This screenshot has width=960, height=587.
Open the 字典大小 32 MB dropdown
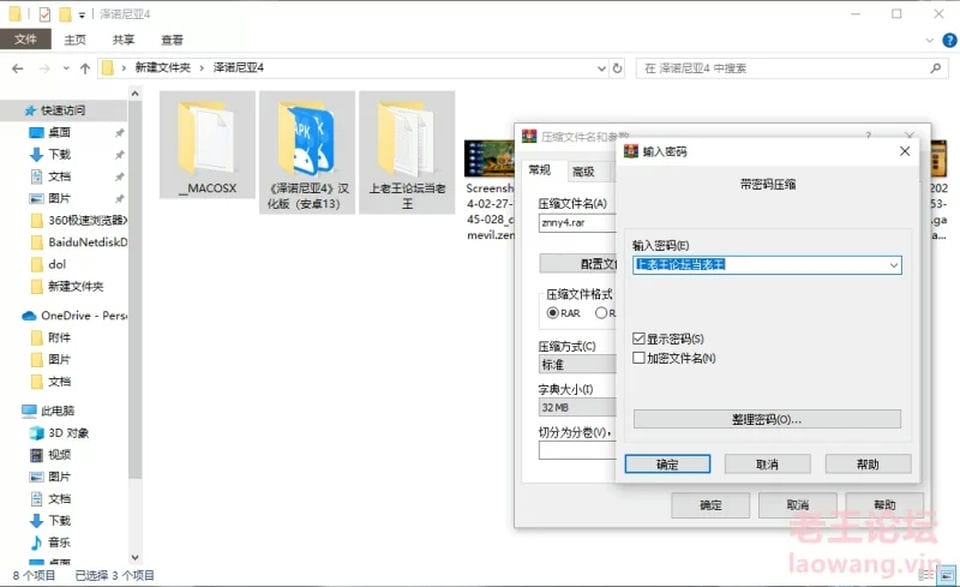click(577, 407)
